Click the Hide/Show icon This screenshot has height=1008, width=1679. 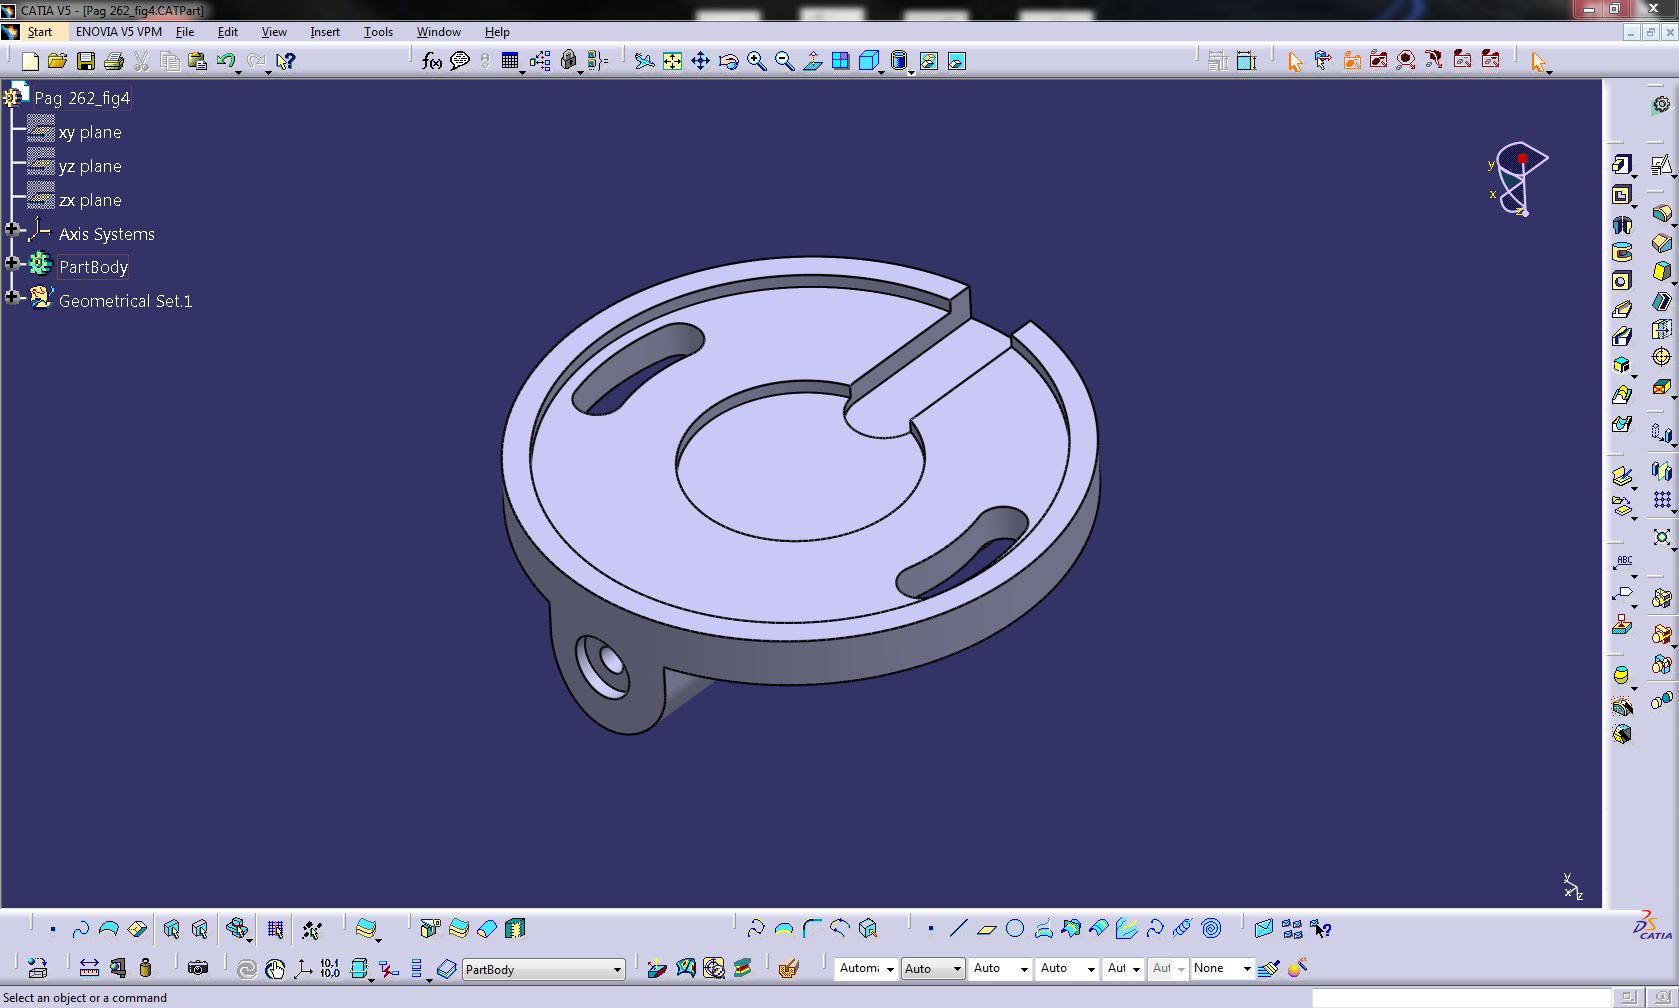click(x=929, y=62)
